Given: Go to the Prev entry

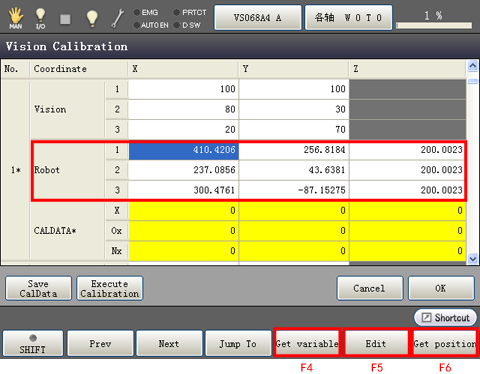Looking at the screenshot, I should point(100,343).
